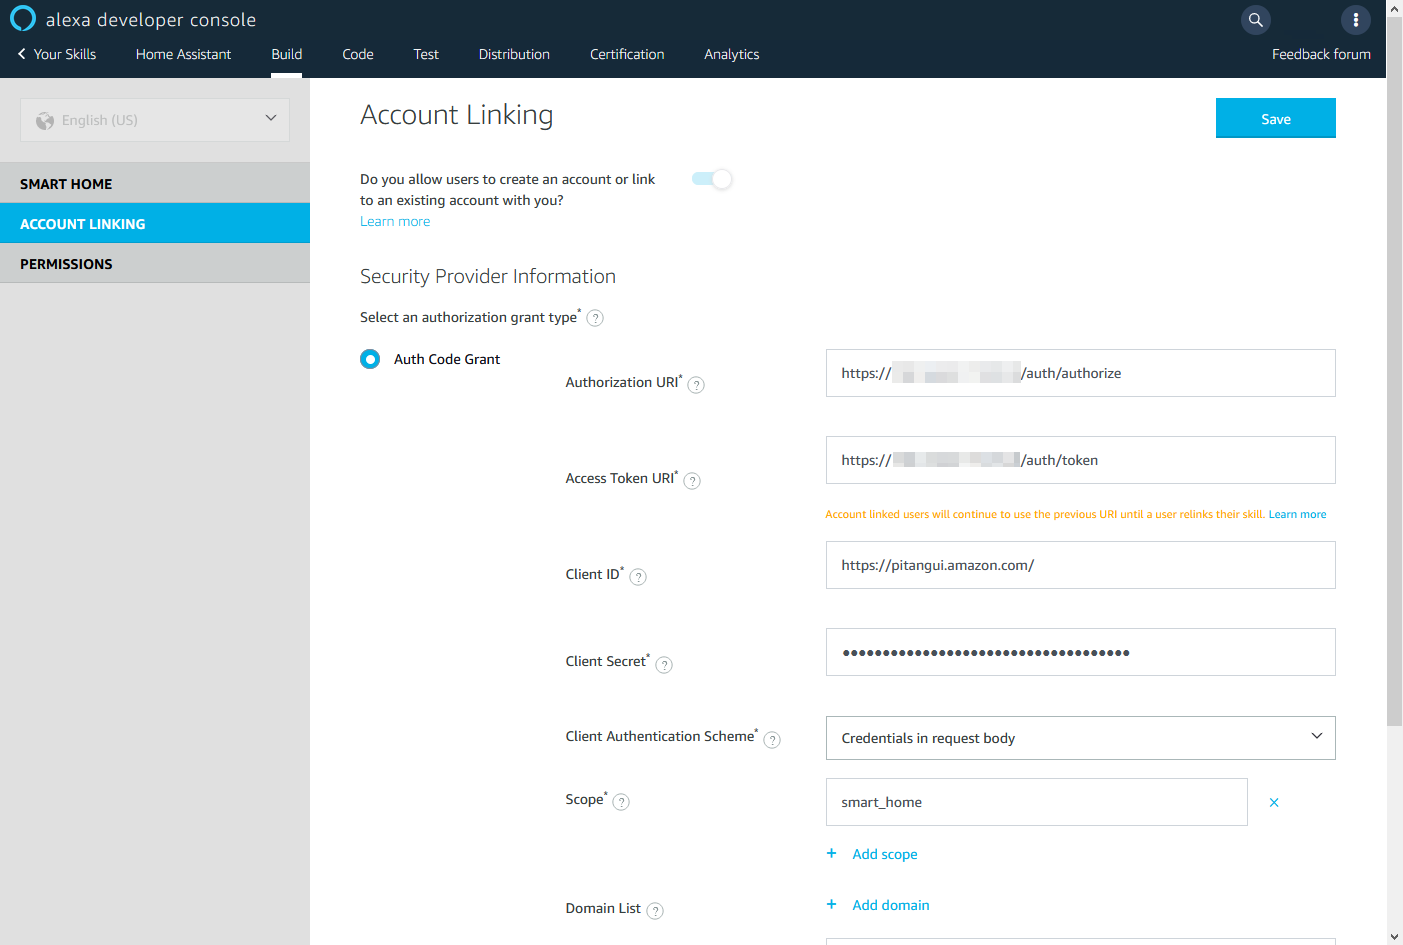Remove the smart_home scope with X
The width and height of the screenshot is (1403, 945).
click(x=1274, y=802)
